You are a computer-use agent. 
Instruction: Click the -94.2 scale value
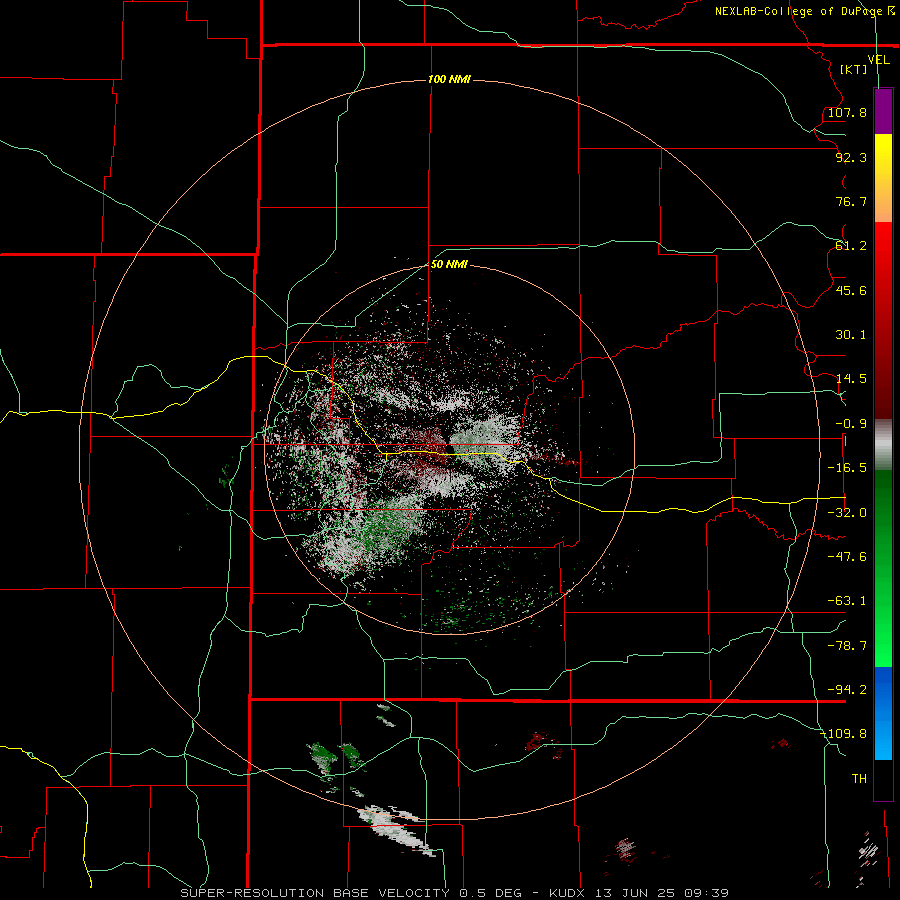[x=847, y=690]
